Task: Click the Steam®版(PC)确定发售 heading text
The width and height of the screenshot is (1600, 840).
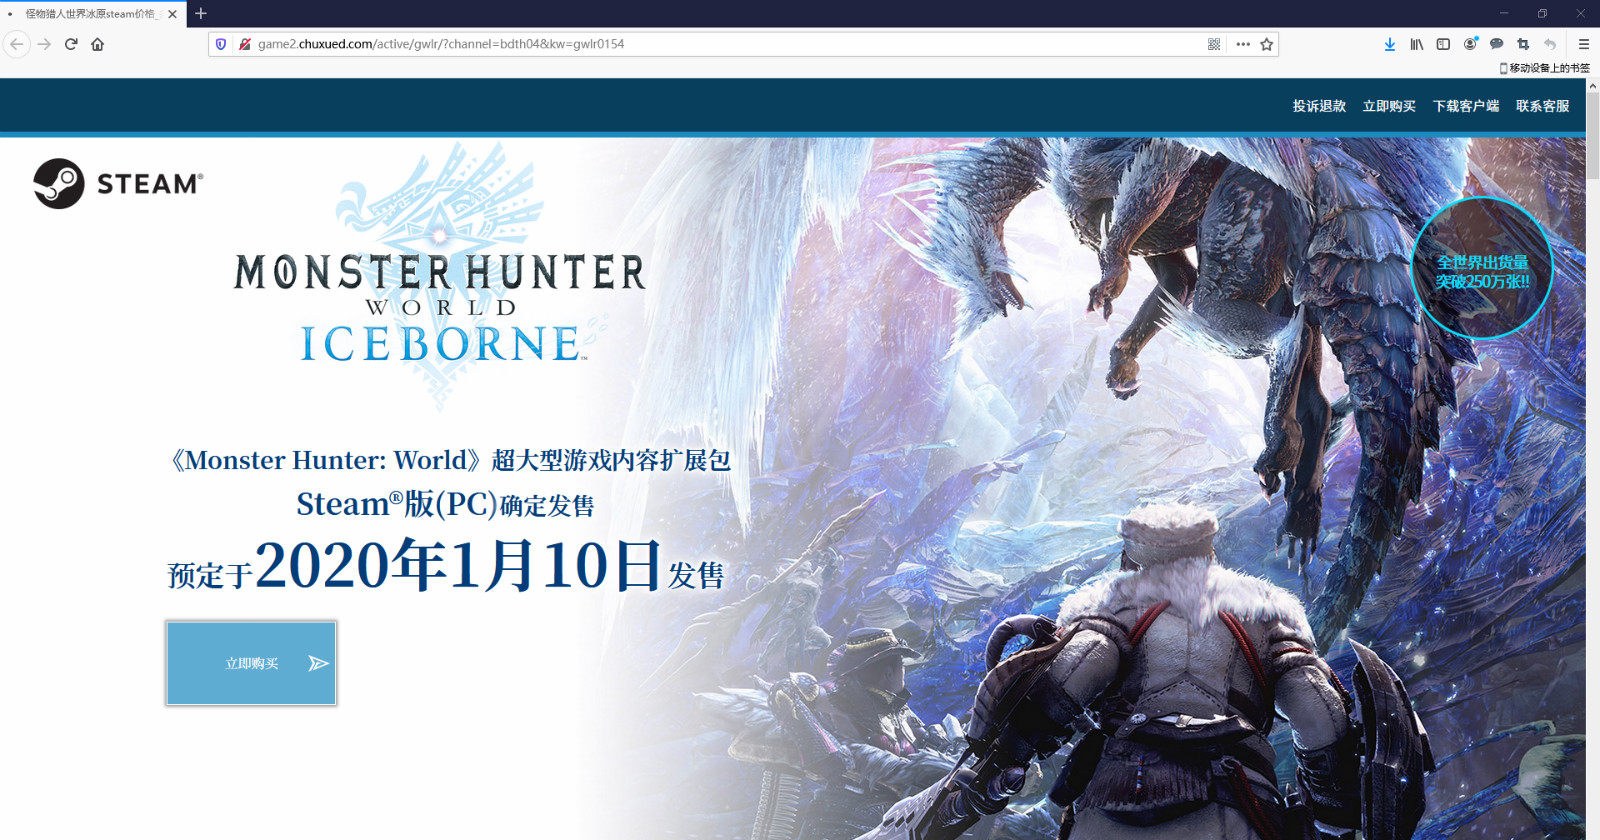Action: tap(445, 504)
